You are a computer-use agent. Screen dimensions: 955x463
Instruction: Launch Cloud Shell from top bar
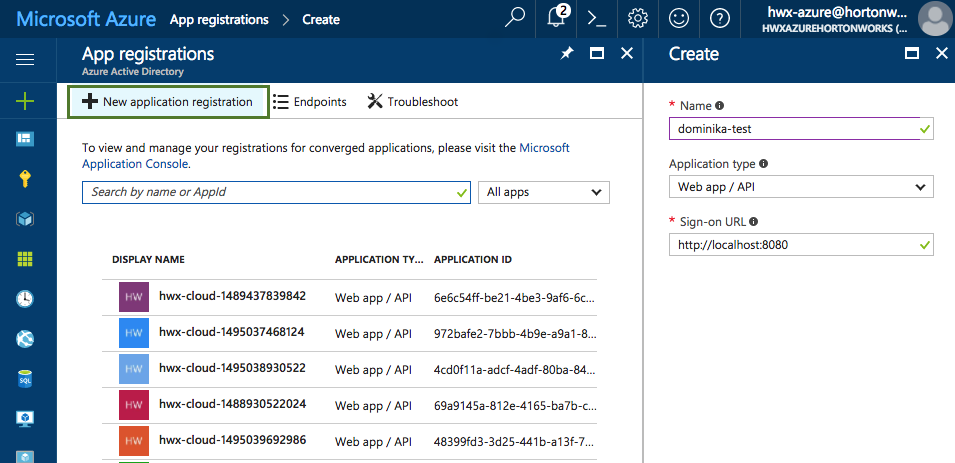click(597, 18)
